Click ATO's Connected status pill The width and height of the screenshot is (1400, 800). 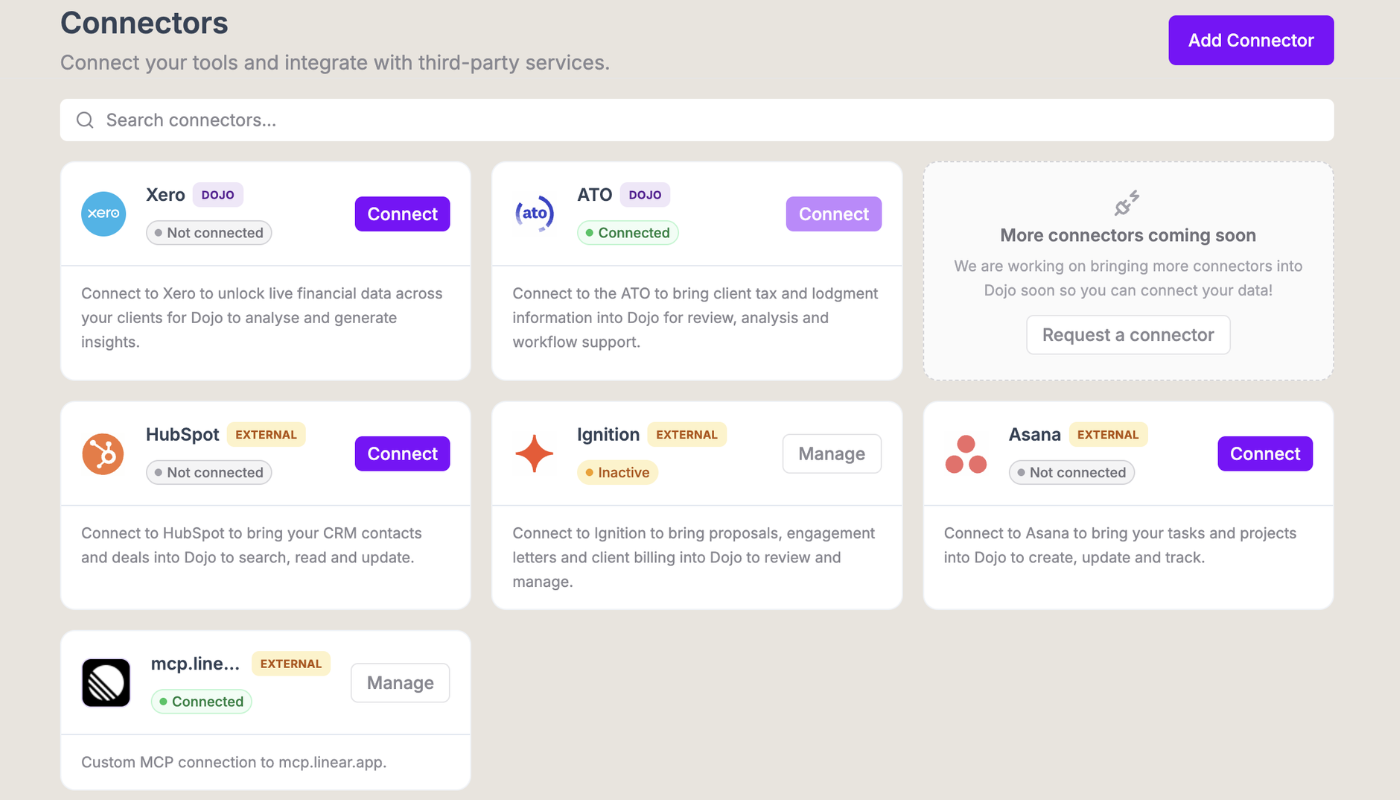[628, 233]
